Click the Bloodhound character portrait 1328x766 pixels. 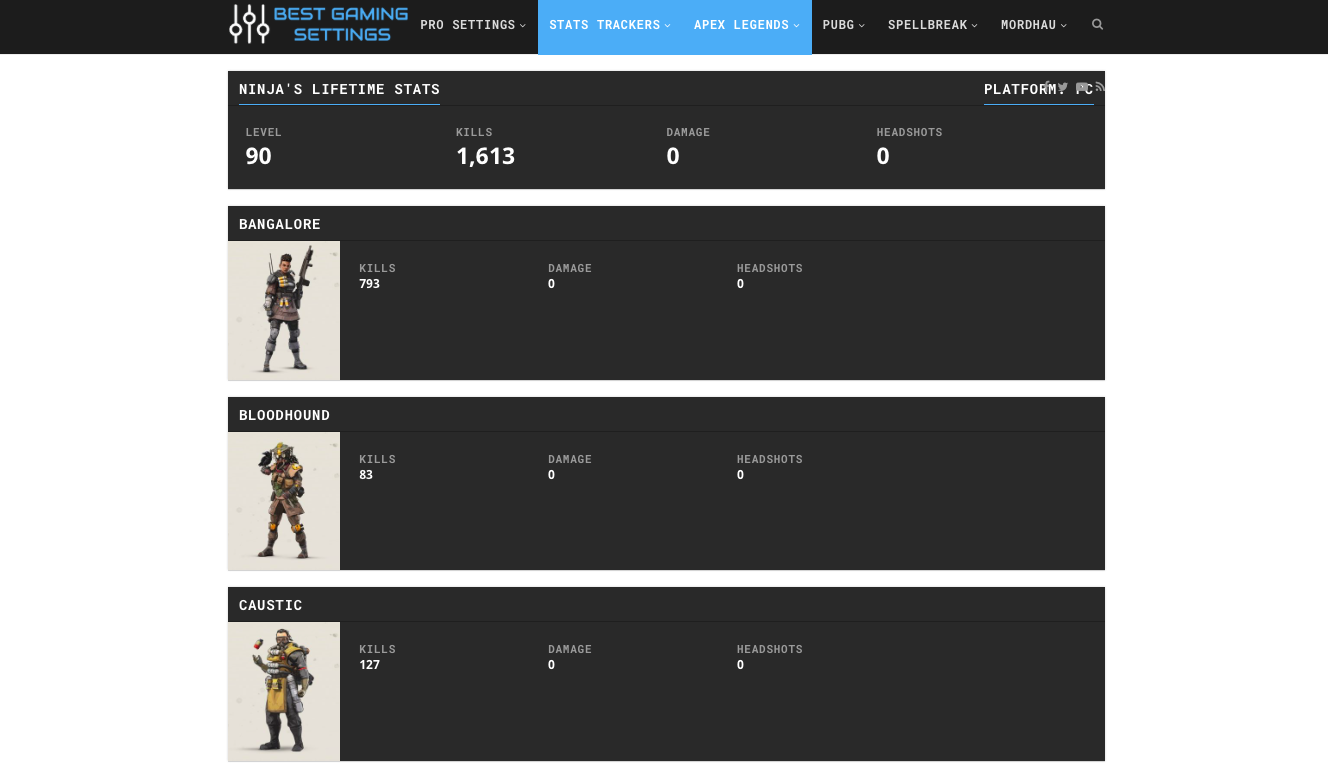pyautogui.click(x=283, y=501)
